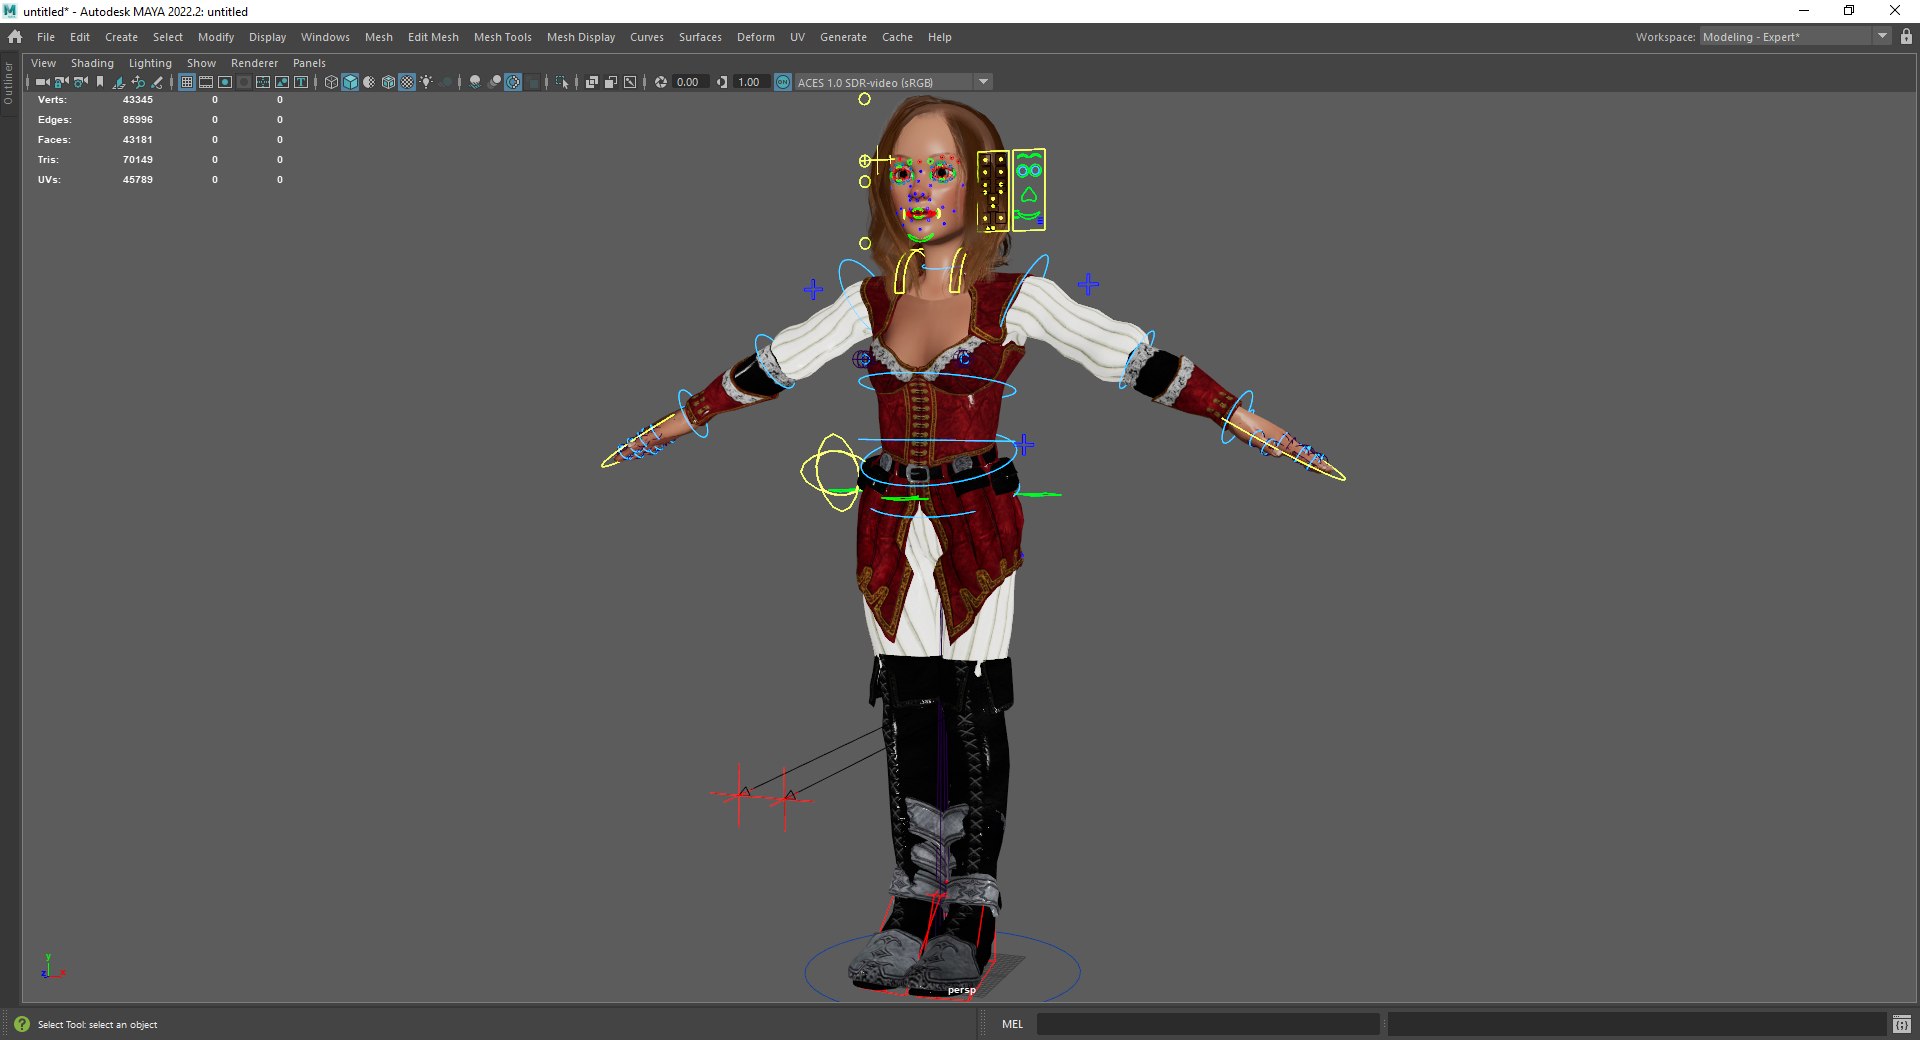
Task: Toggle the Film Gate display
Action: click(x=206, y=82)
